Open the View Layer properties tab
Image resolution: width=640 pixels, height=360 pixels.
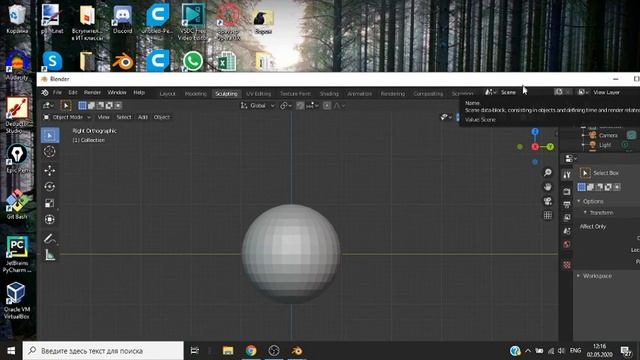point(567,218)
